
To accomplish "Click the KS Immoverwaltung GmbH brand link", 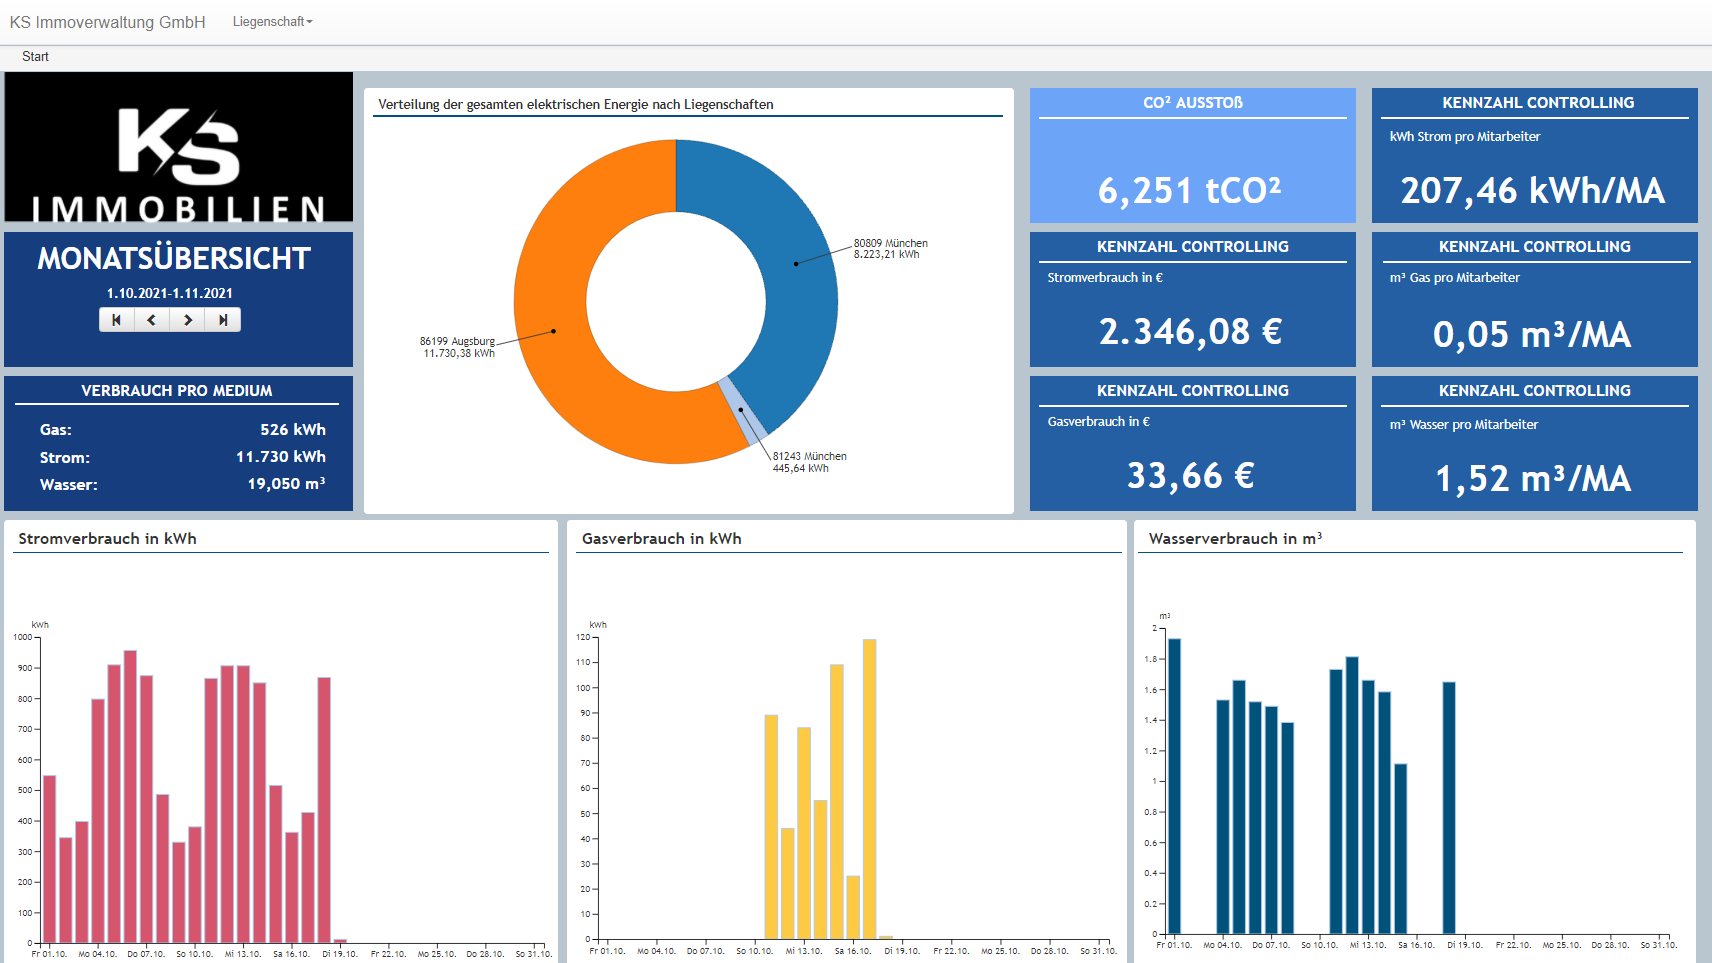I will click(108, 22).
